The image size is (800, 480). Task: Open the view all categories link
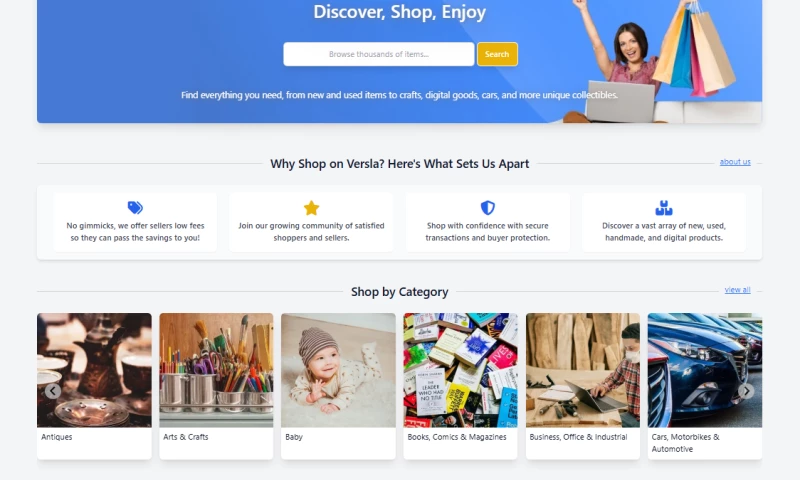pos(737,290)
